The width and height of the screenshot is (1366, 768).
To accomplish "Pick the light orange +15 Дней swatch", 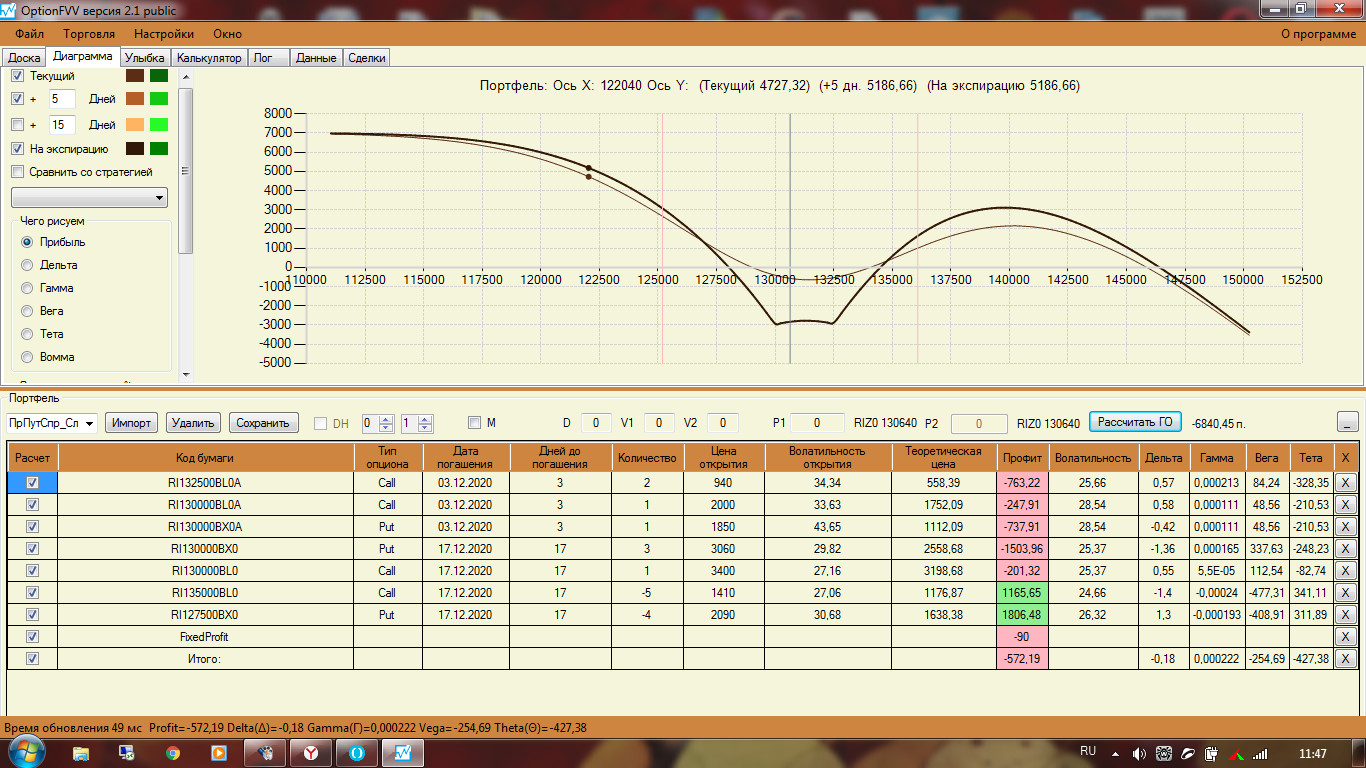I will (134, 125).
